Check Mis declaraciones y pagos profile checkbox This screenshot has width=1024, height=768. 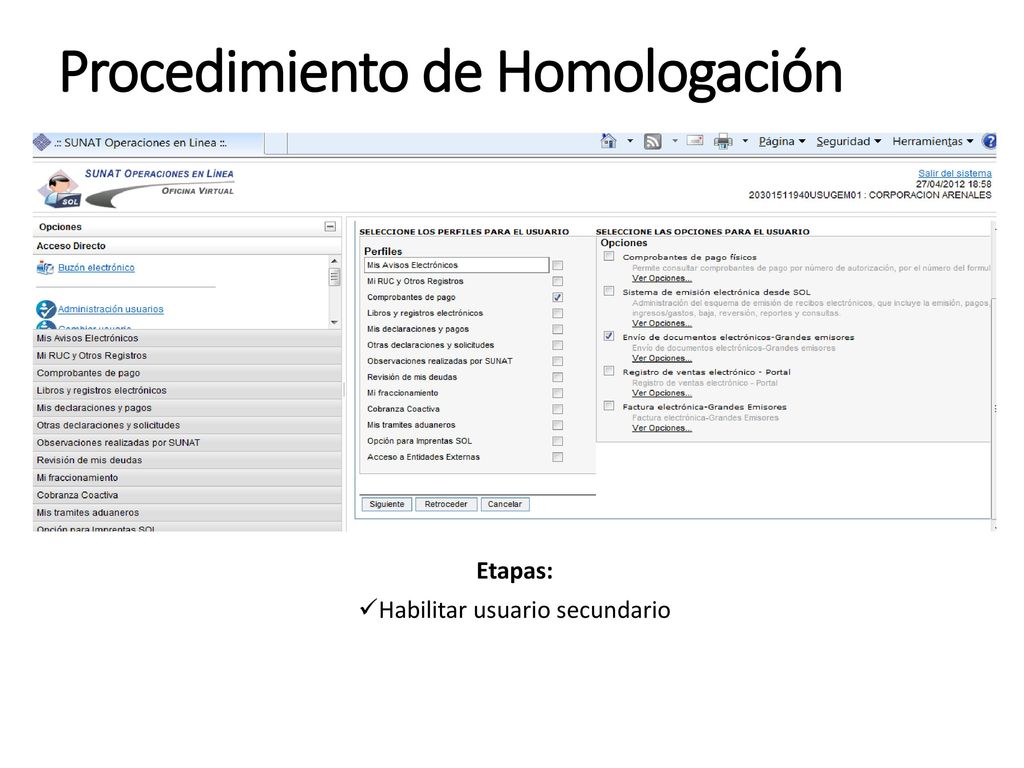(557, 329)
